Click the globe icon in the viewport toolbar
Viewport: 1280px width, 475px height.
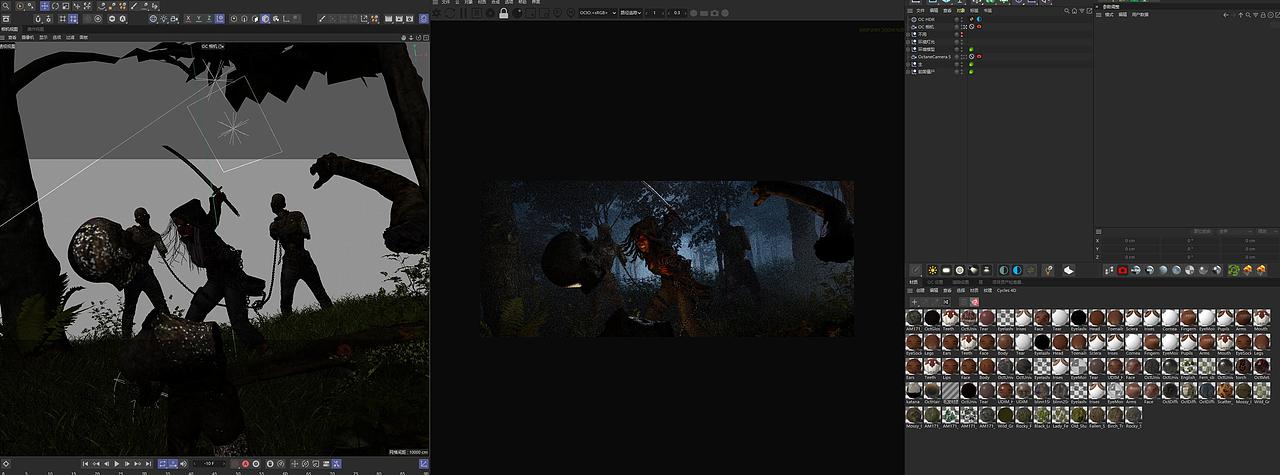153,19
